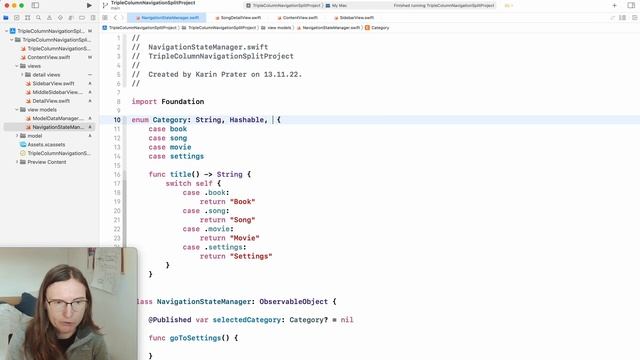Click NavigationStateManager.swift breadcrumb in jump bar
Image resolution: width=640 pixels, height=360 pixels.
pos(328,28)
